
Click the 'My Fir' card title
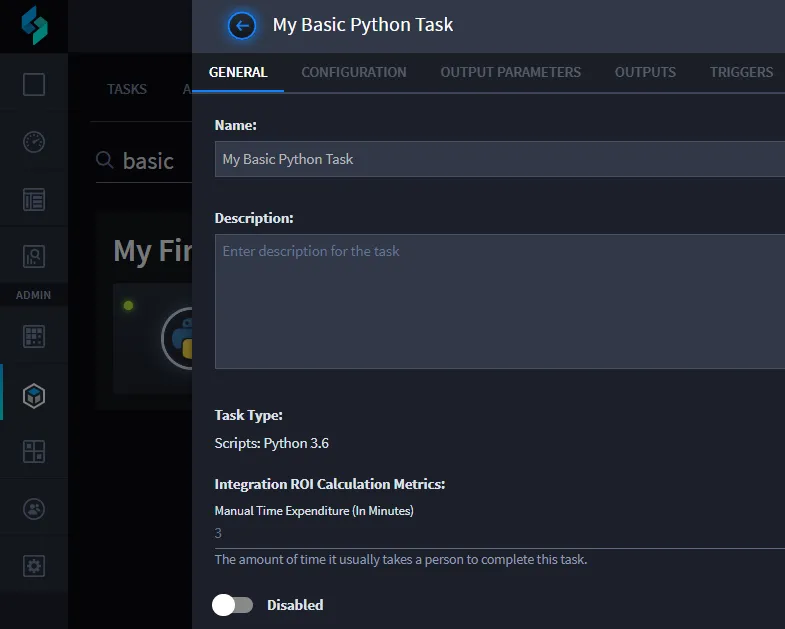[x=153, y=250]
